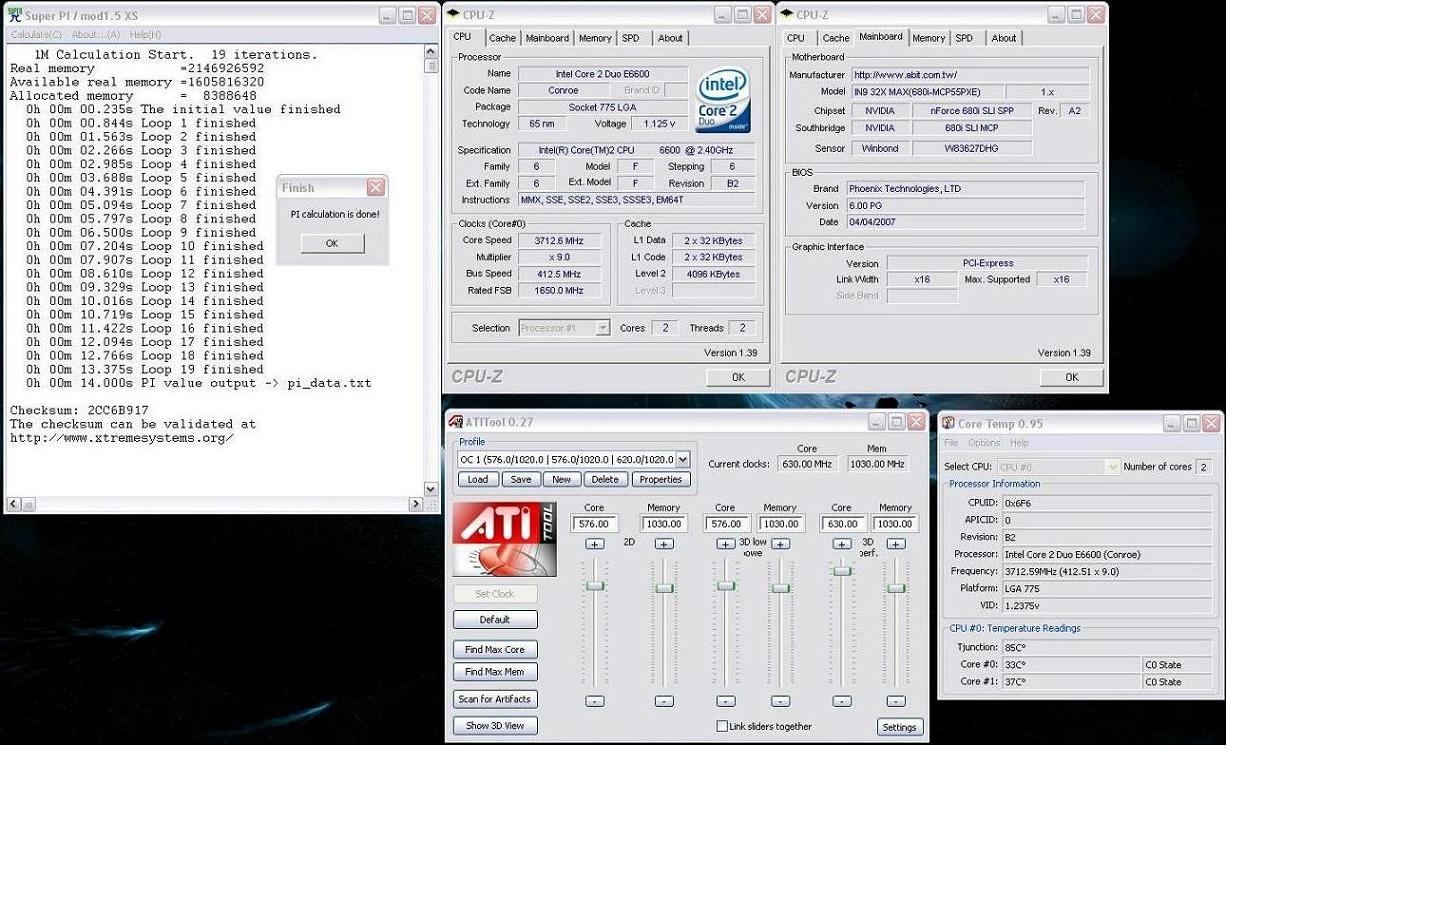1437x898 pixels.
Task: Open Core Temp Help menu
Action: click(x=1019, y=443)
